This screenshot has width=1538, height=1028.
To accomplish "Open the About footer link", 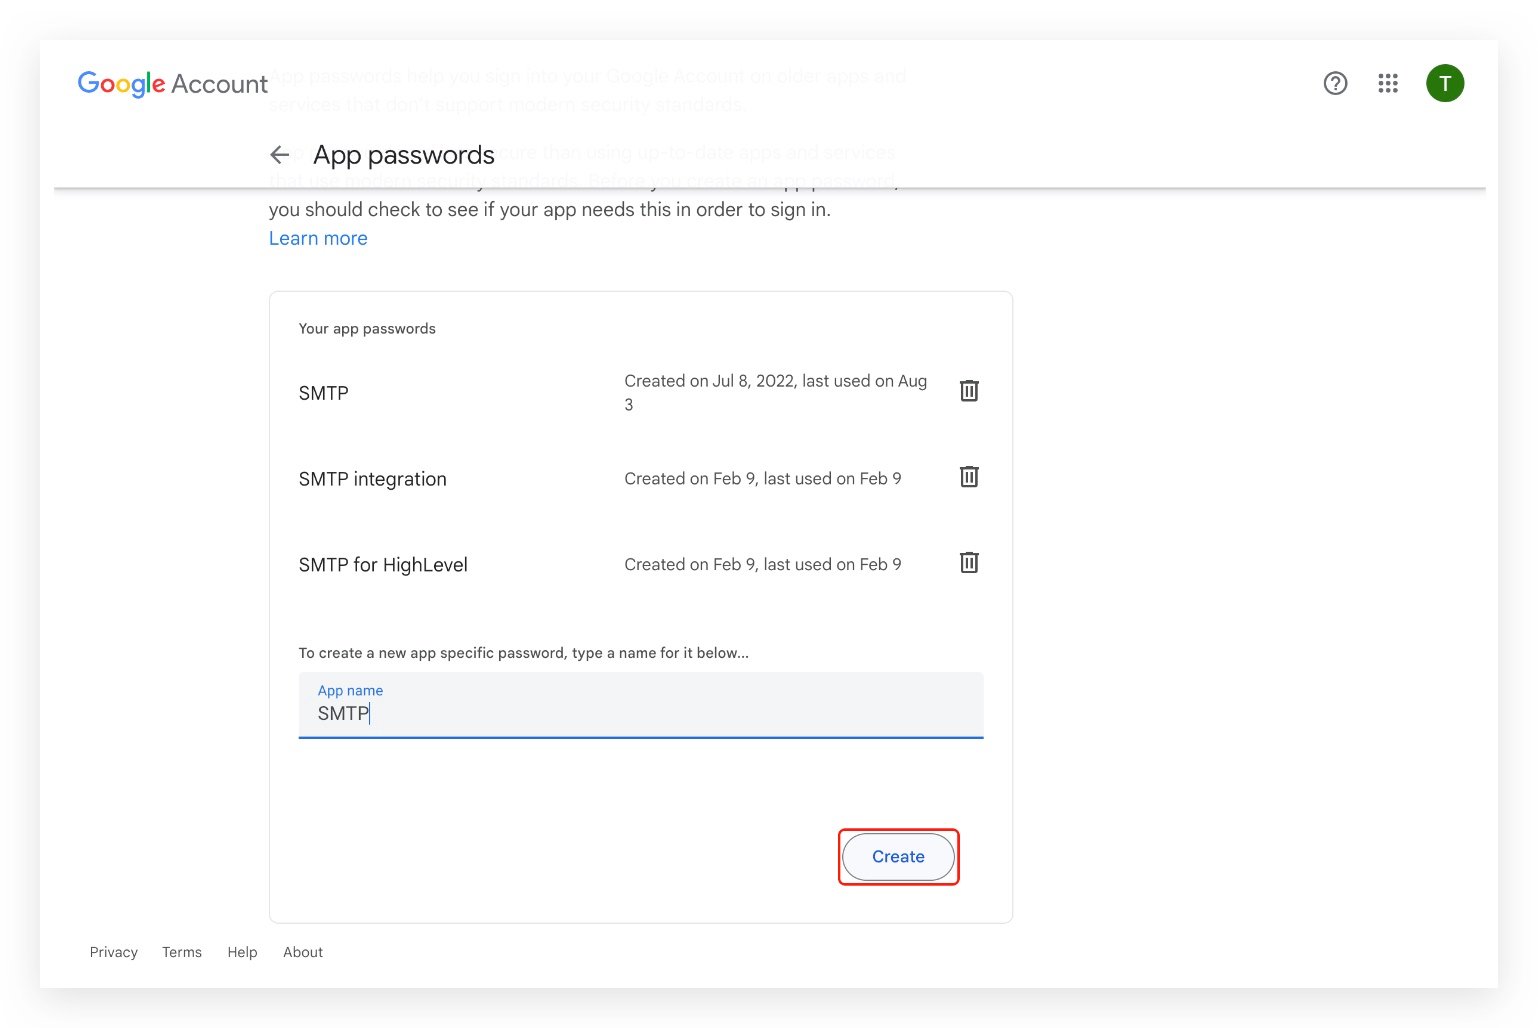I will 303,952.
